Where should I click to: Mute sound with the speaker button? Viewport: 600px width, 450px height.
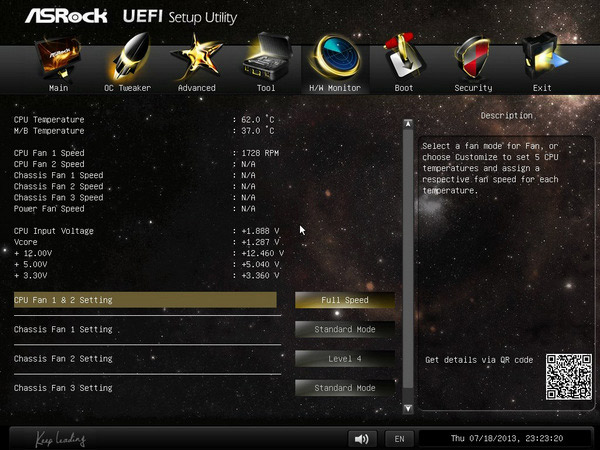coord(362,438)
